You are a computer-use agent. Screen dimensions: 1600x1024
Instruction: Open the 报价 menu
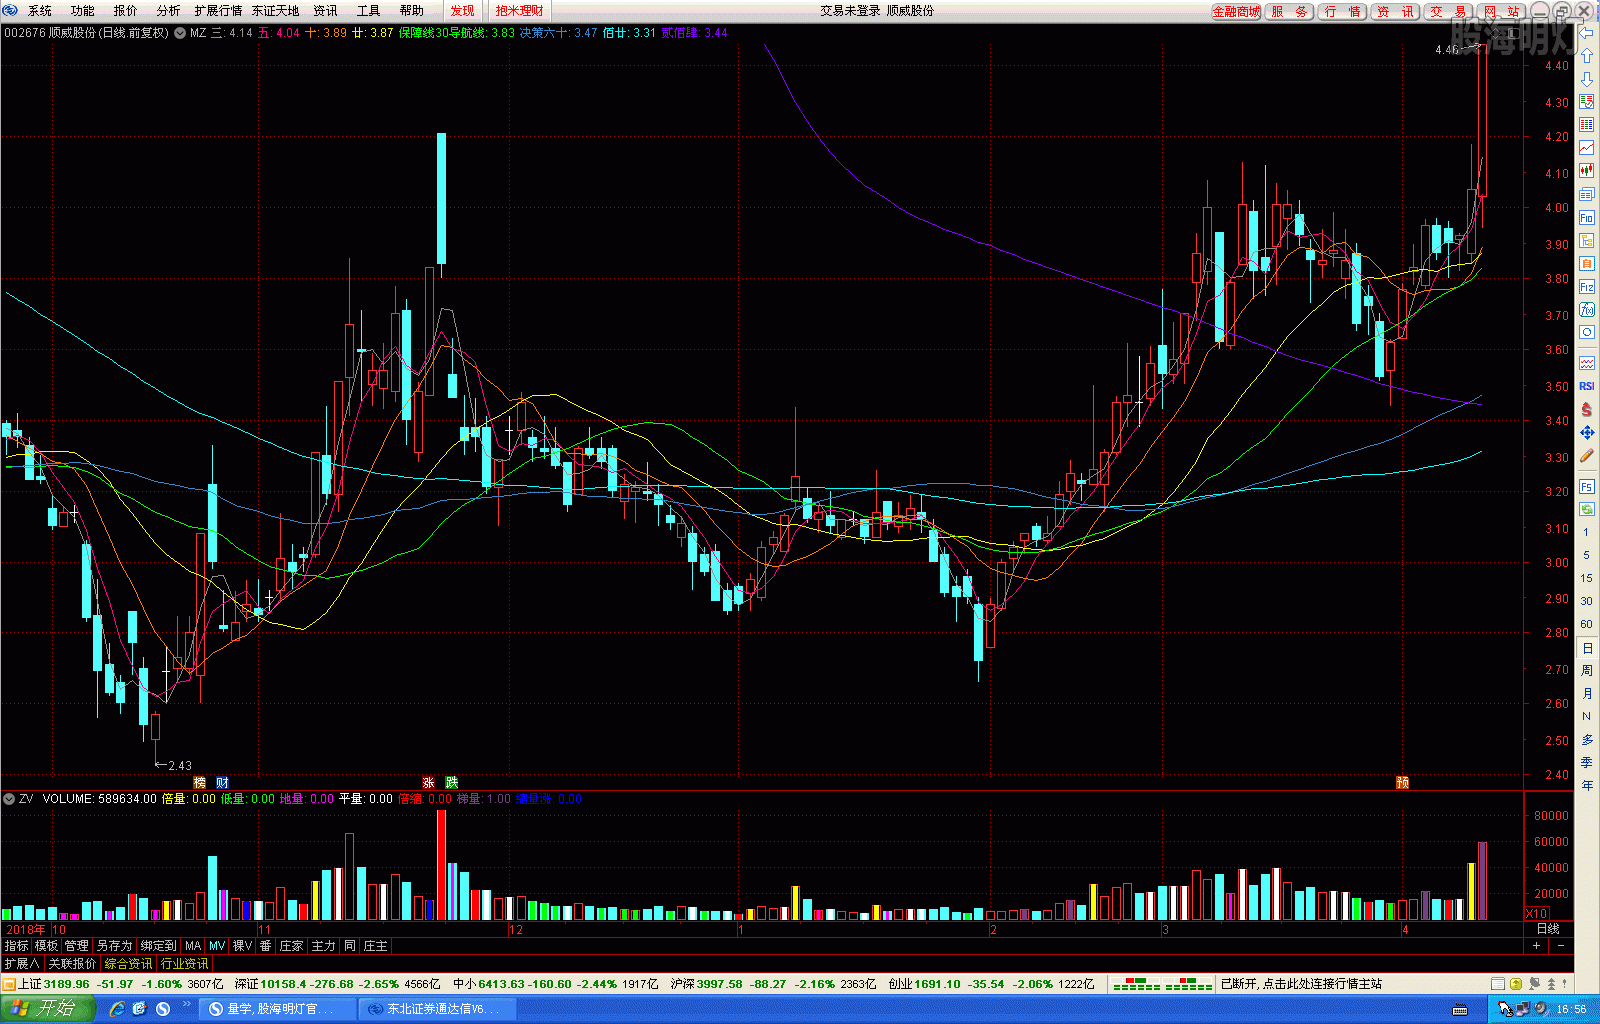(126, 10)
